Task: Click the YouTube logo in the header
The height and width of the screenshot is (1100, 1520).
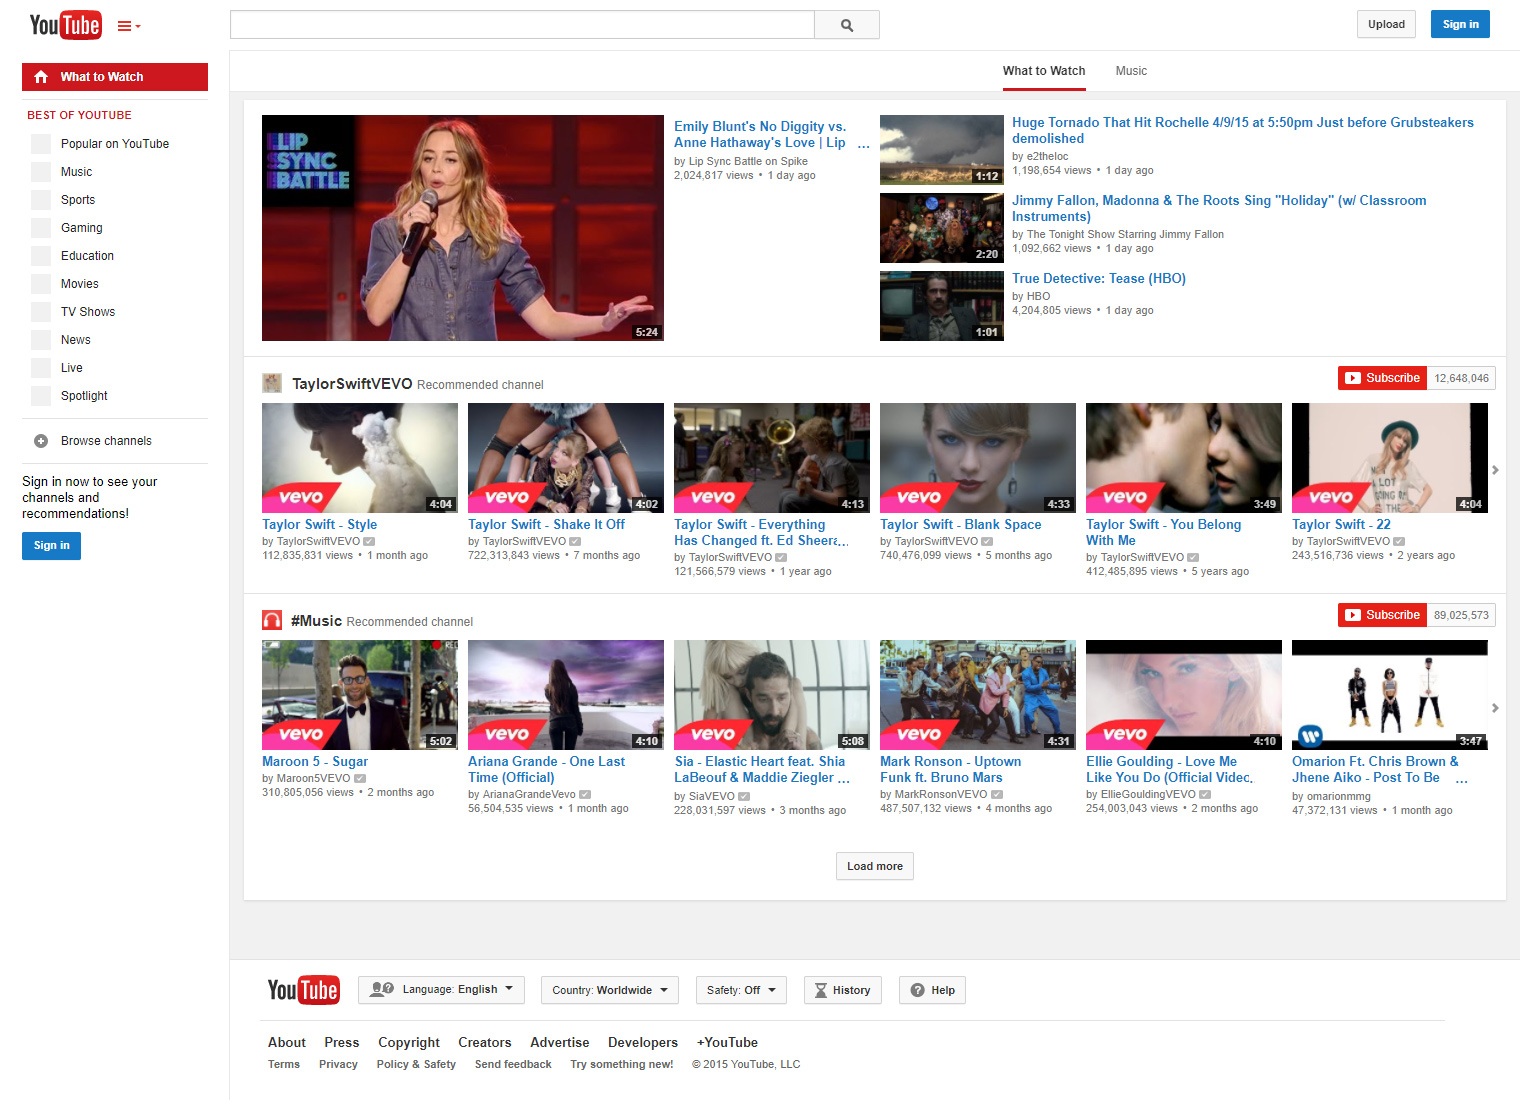Action: coord(65,25)
